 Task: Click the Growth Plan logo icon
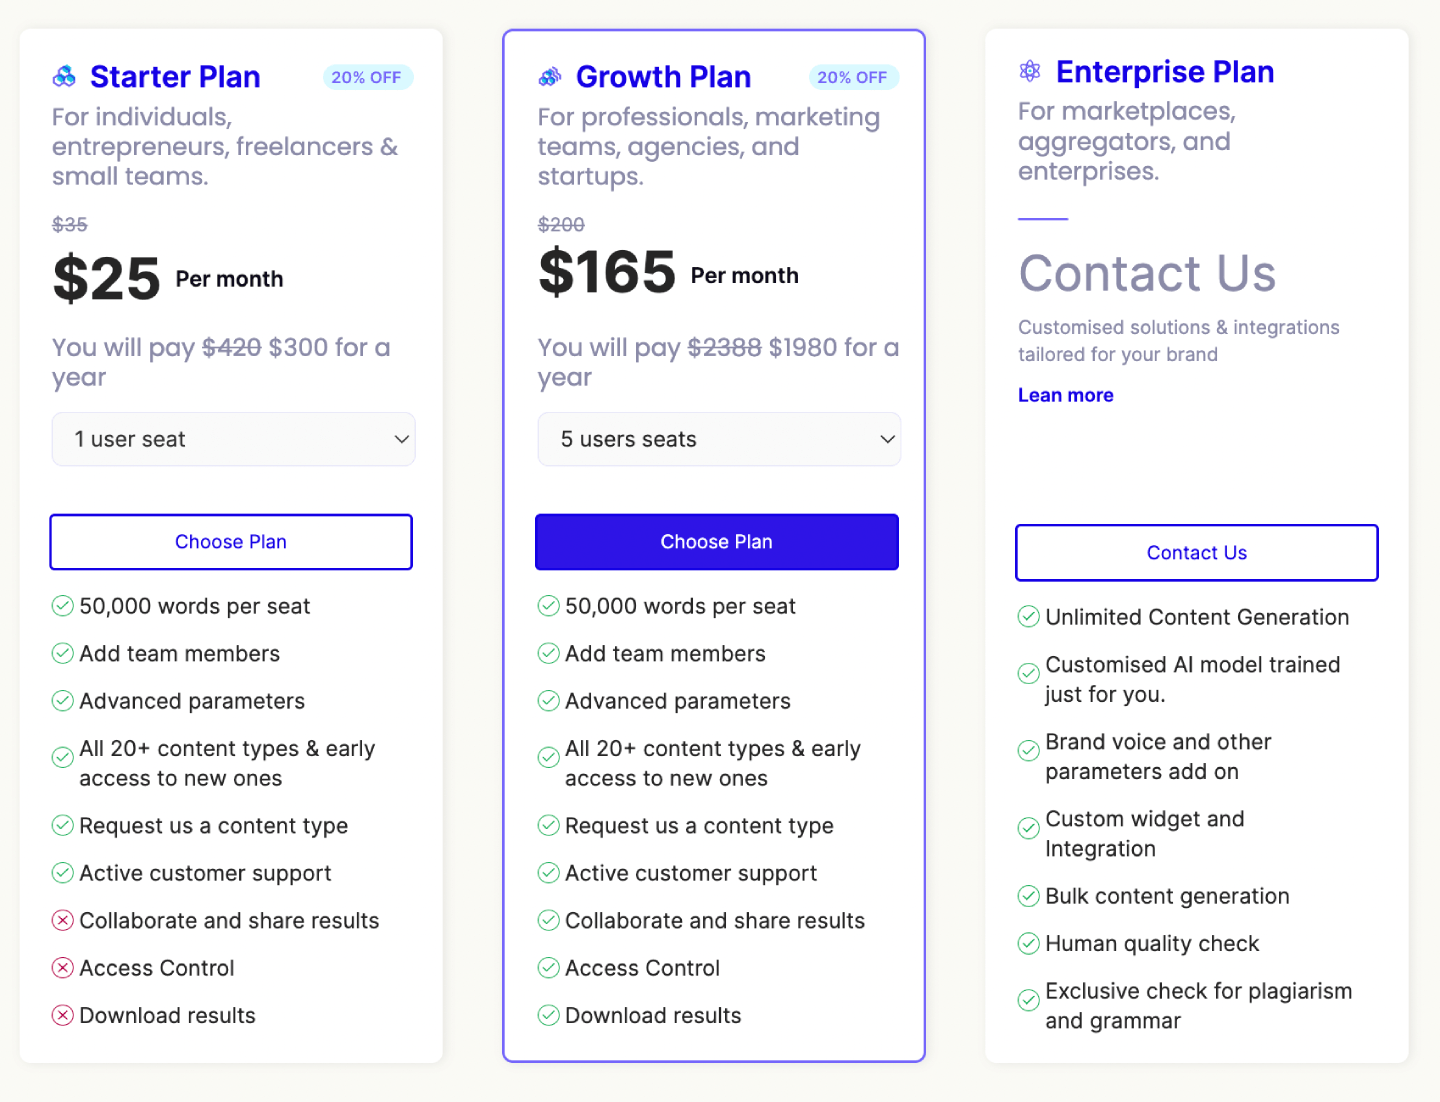(550, 77)
